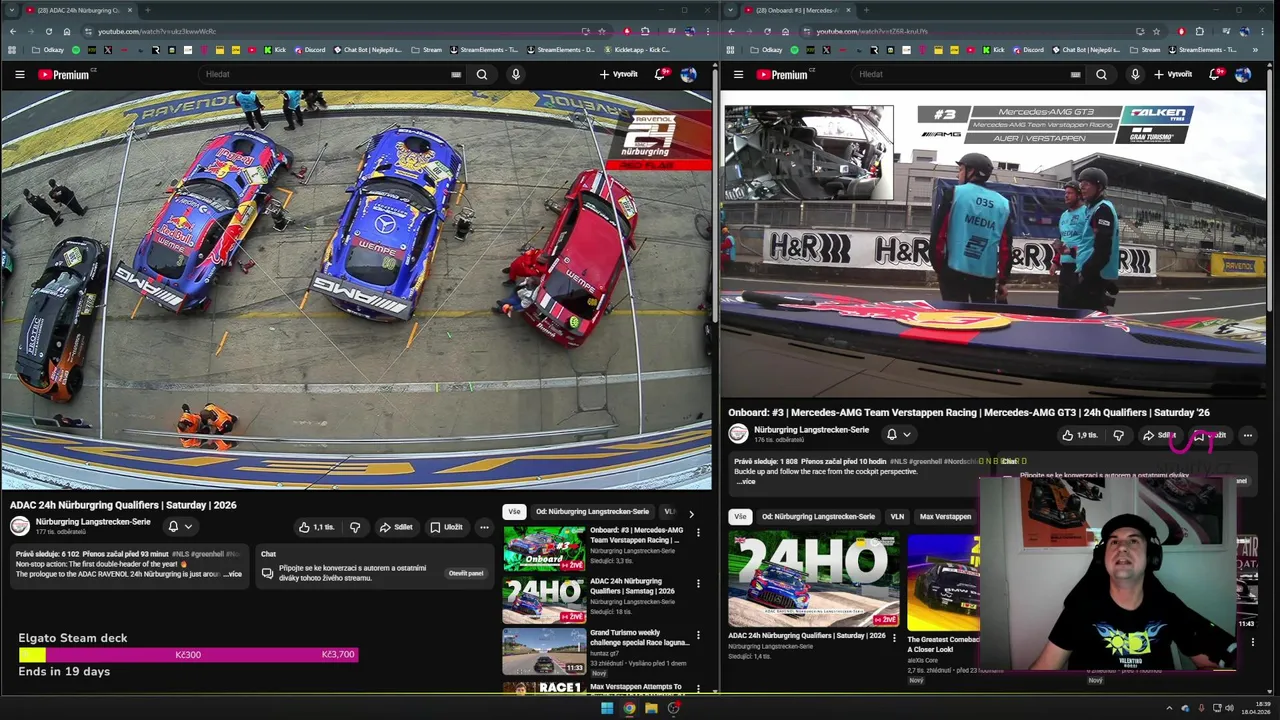Select VLN chip in right window
1280x720 pixels.
897,517
